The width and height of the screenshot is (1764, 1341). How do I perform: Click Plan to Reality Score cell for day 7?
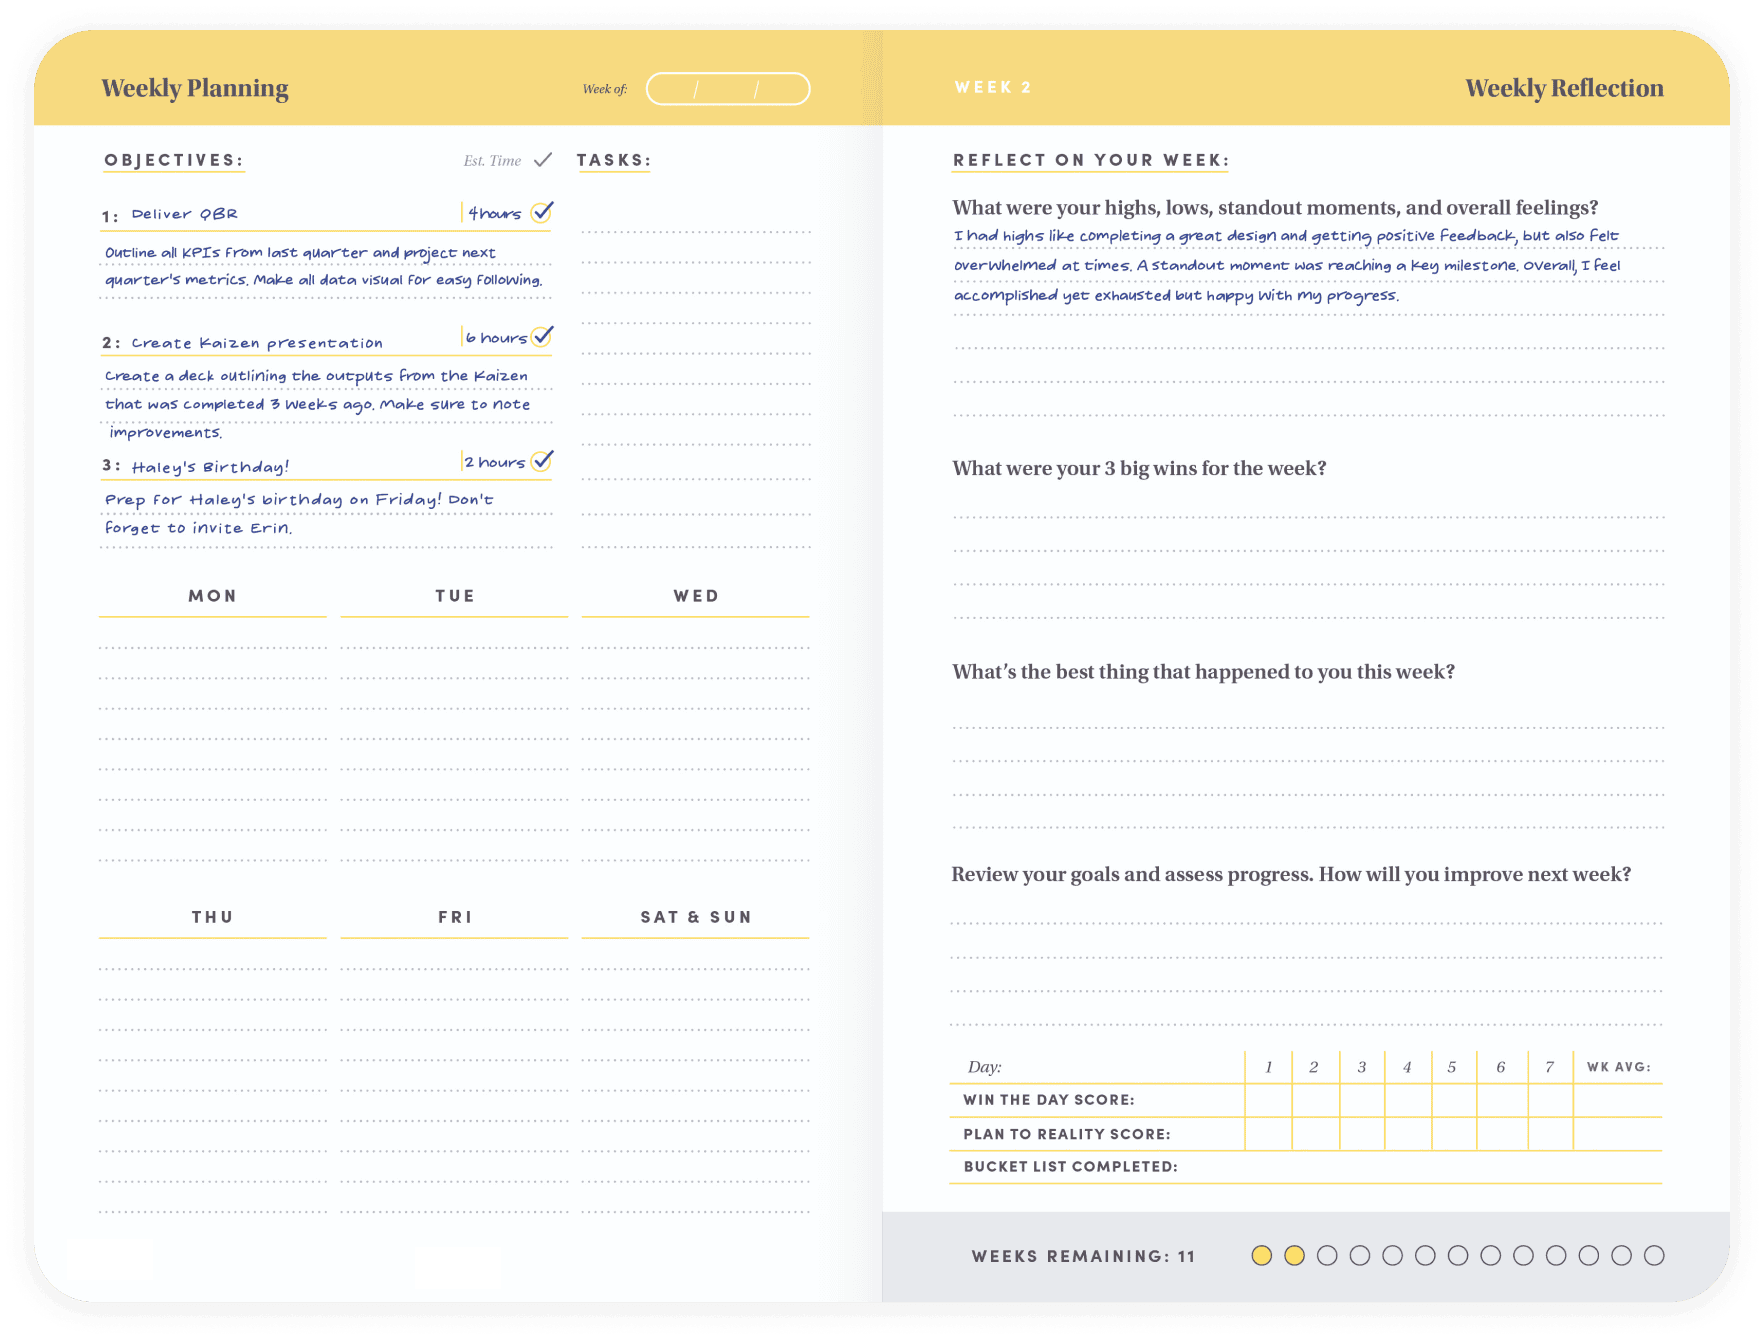point(1549,1134)
